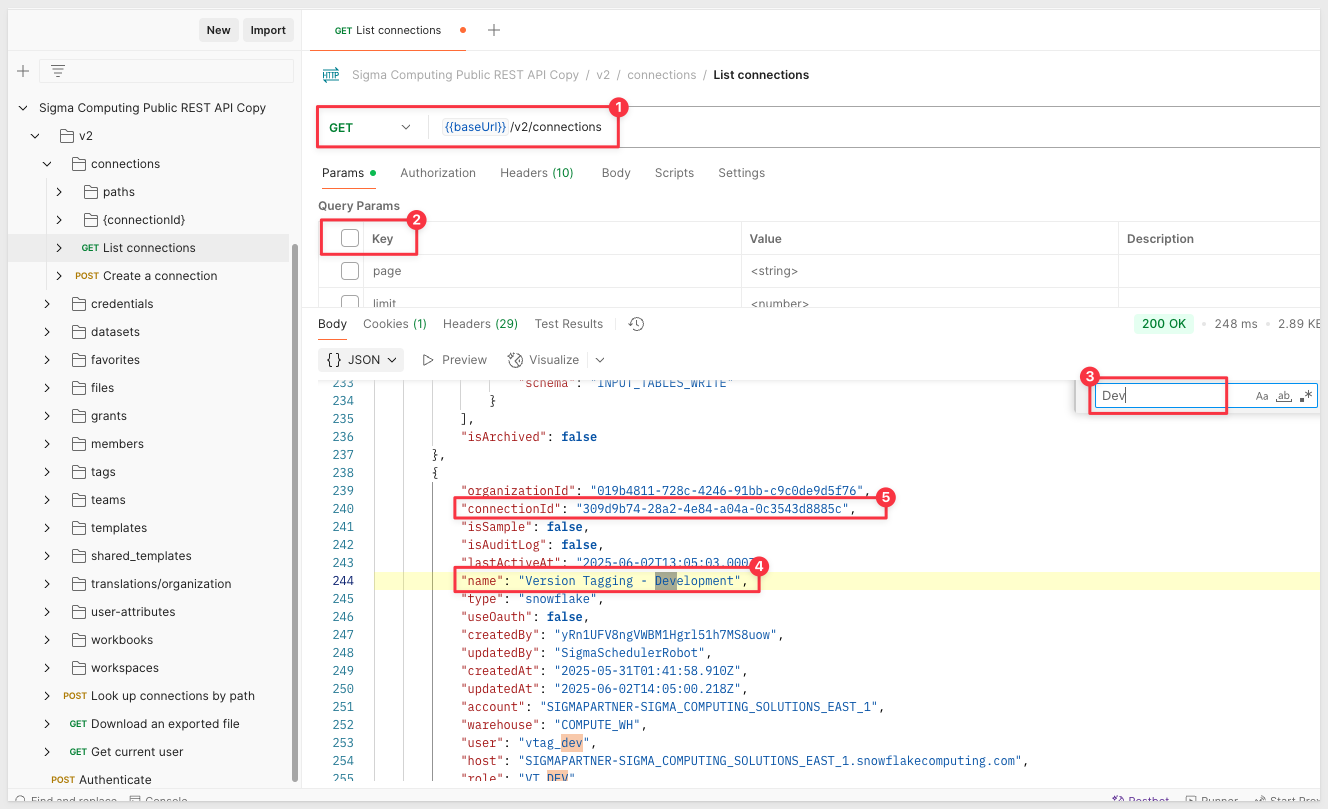Screen dimensions: 1328x809
Task: Open connections breadcrumb link
Action: click(661, 75)
